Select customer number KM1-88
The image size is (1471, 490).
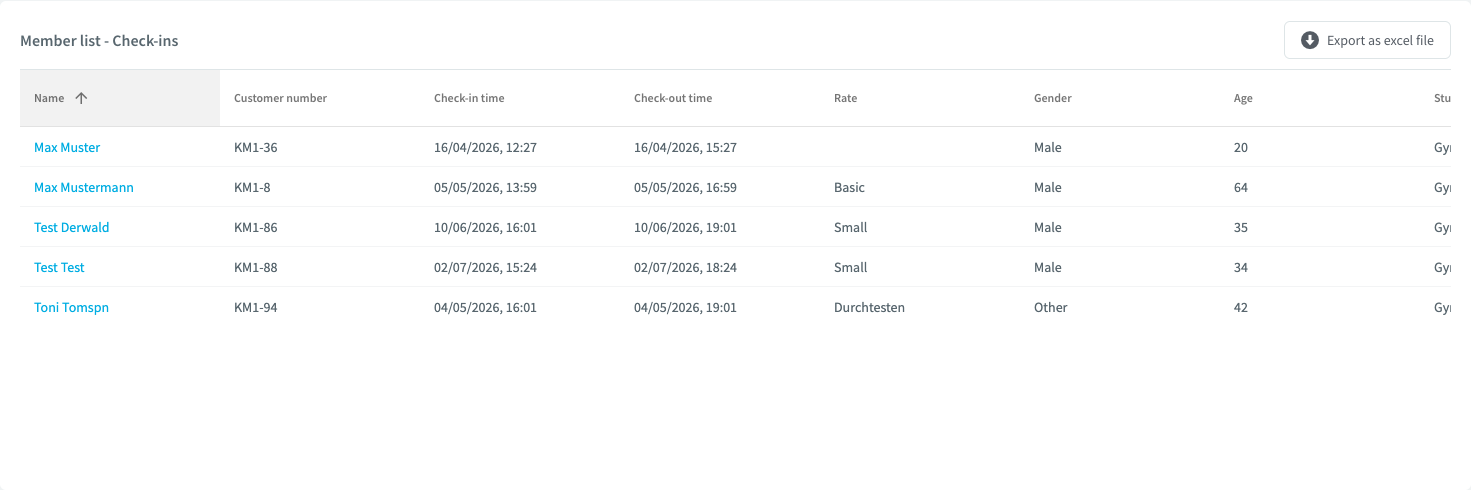click(256, 267)
